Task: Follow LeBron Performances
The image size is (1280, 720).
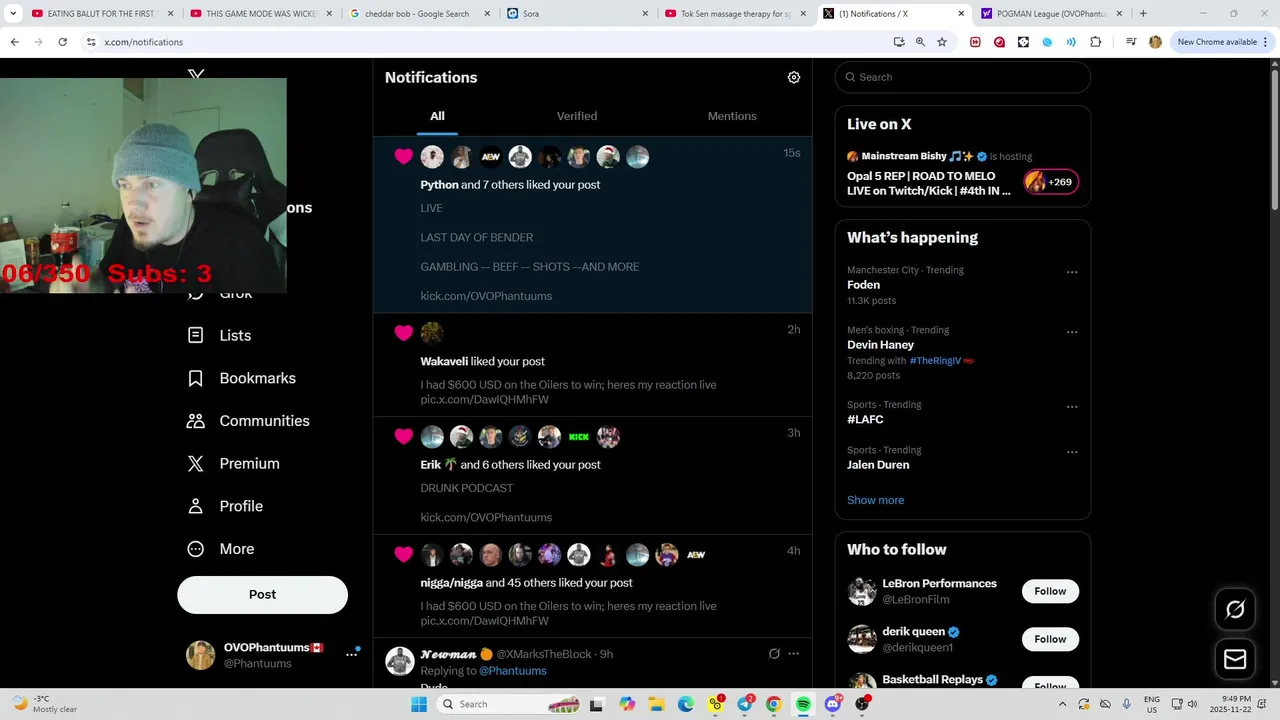Action: point(1050,591)
